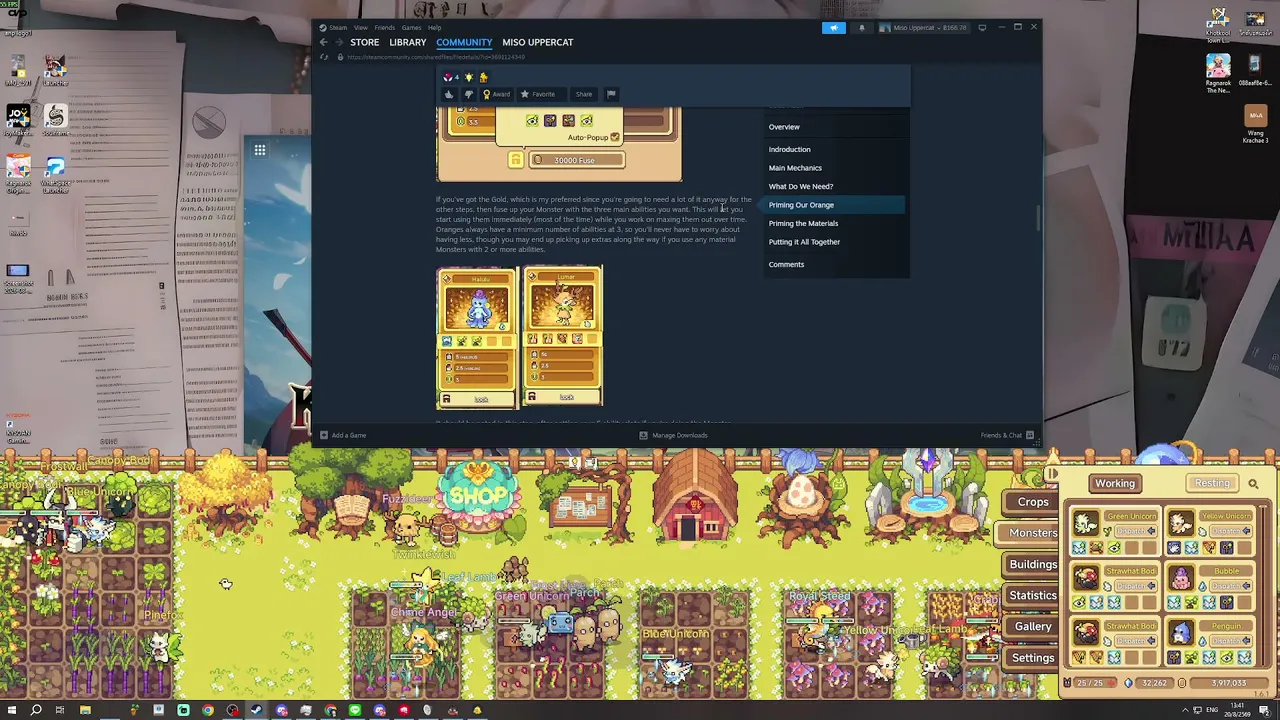Open the Games menu in Steam
The height and width of the screenshot is (720, 1280).
[x=411, y=27]
